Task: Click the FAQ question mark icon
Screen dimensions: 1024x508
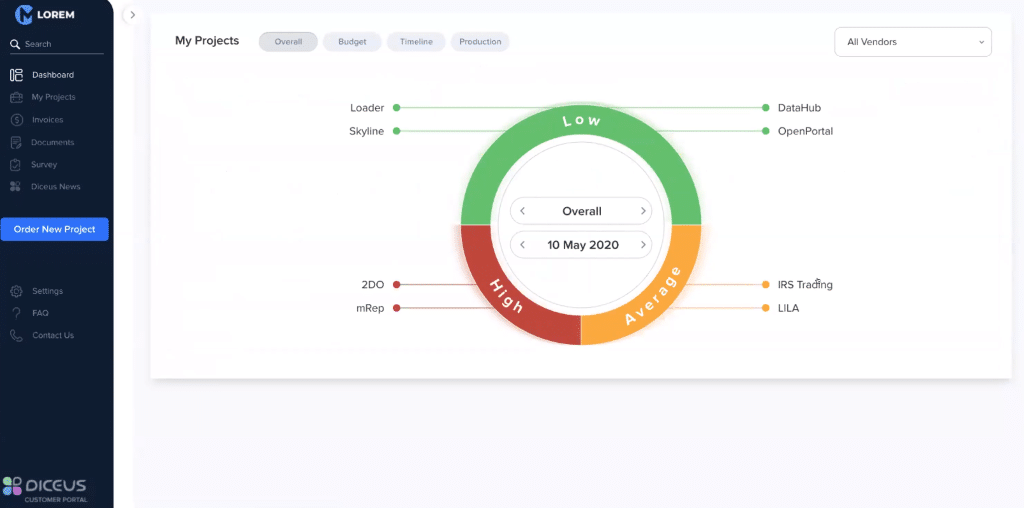Action: tap(16, 313)
